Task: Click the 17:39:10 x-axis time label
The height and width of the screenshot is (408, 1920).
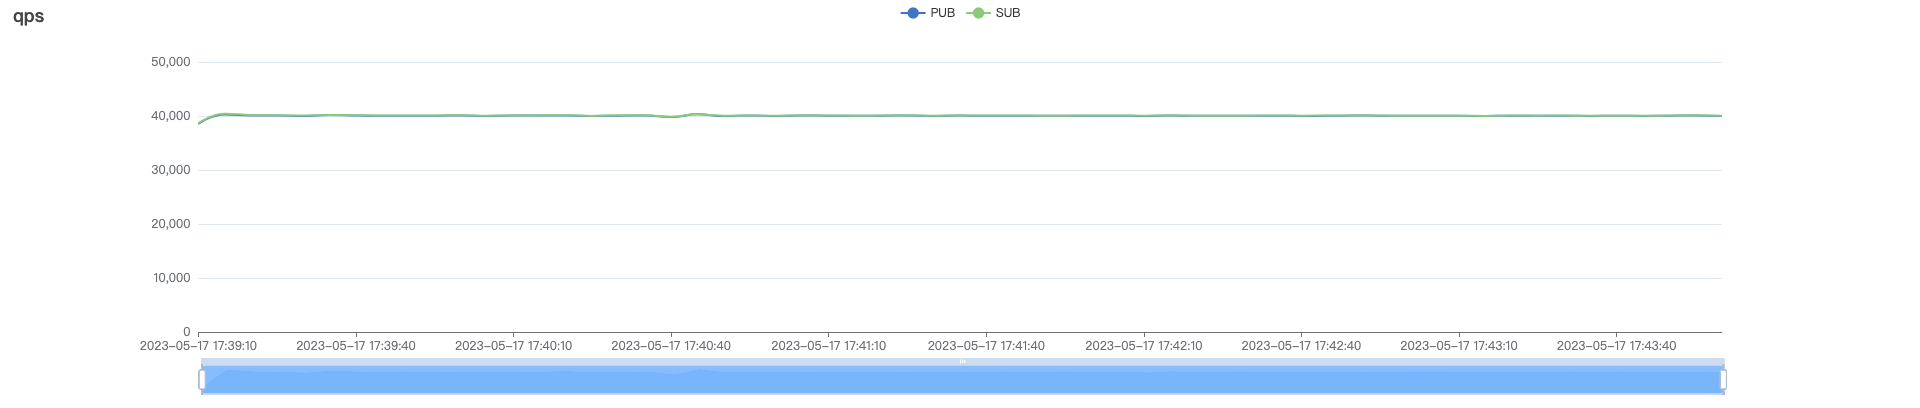Action: point(198,346)
